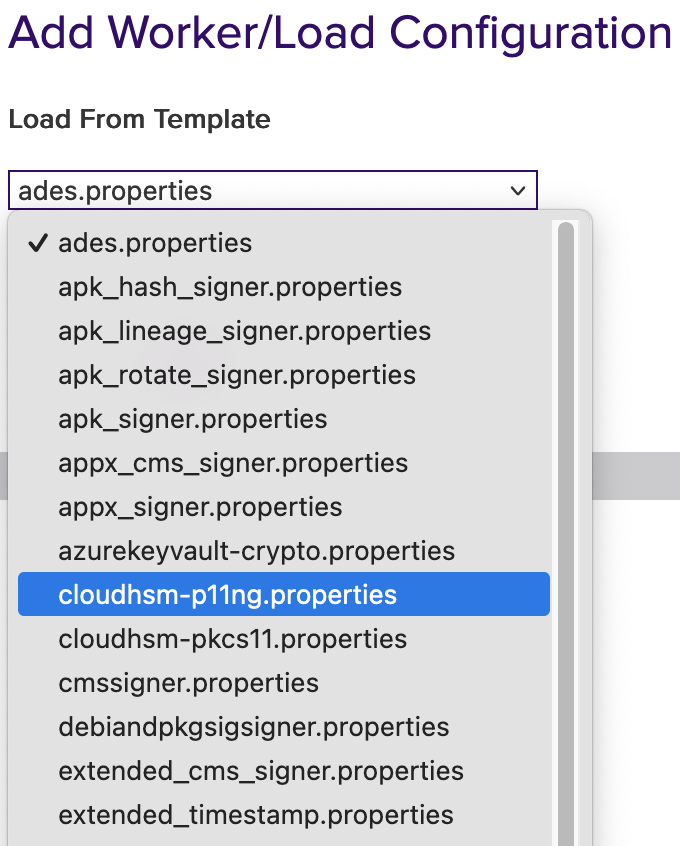Screen dimensions: 680x846
Task: Select appx_cms_signer.properties template
Action: 233,463
